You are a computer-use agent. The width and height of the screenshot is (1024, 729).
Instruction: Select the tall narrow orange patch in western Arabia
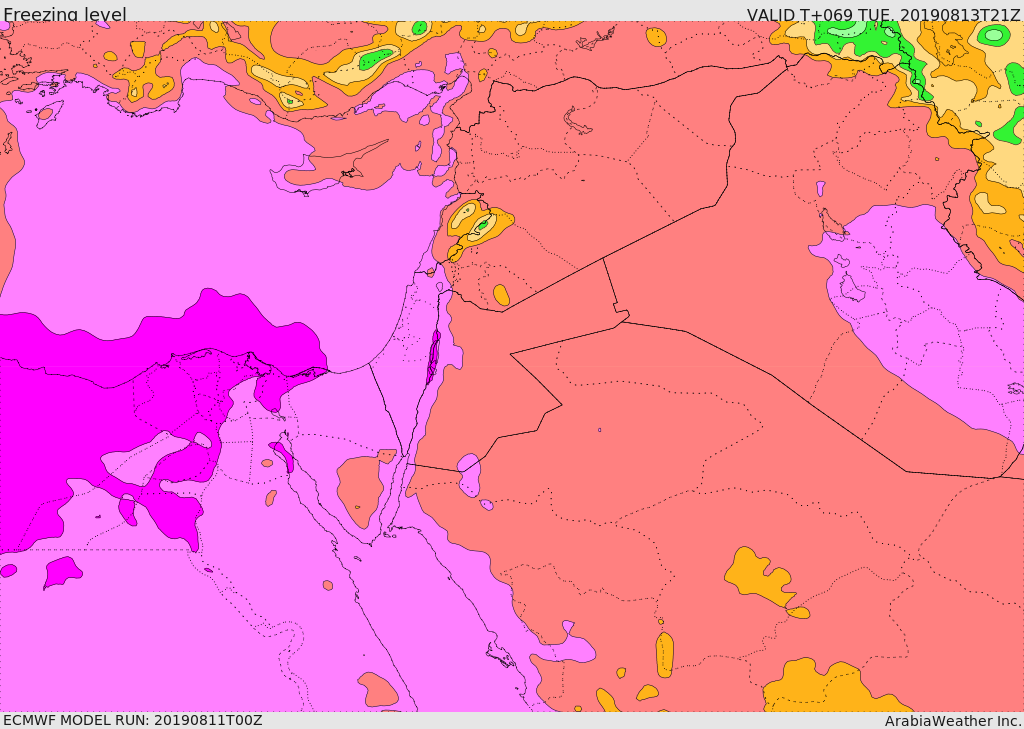pyautogui.click(x=664, y=655)
